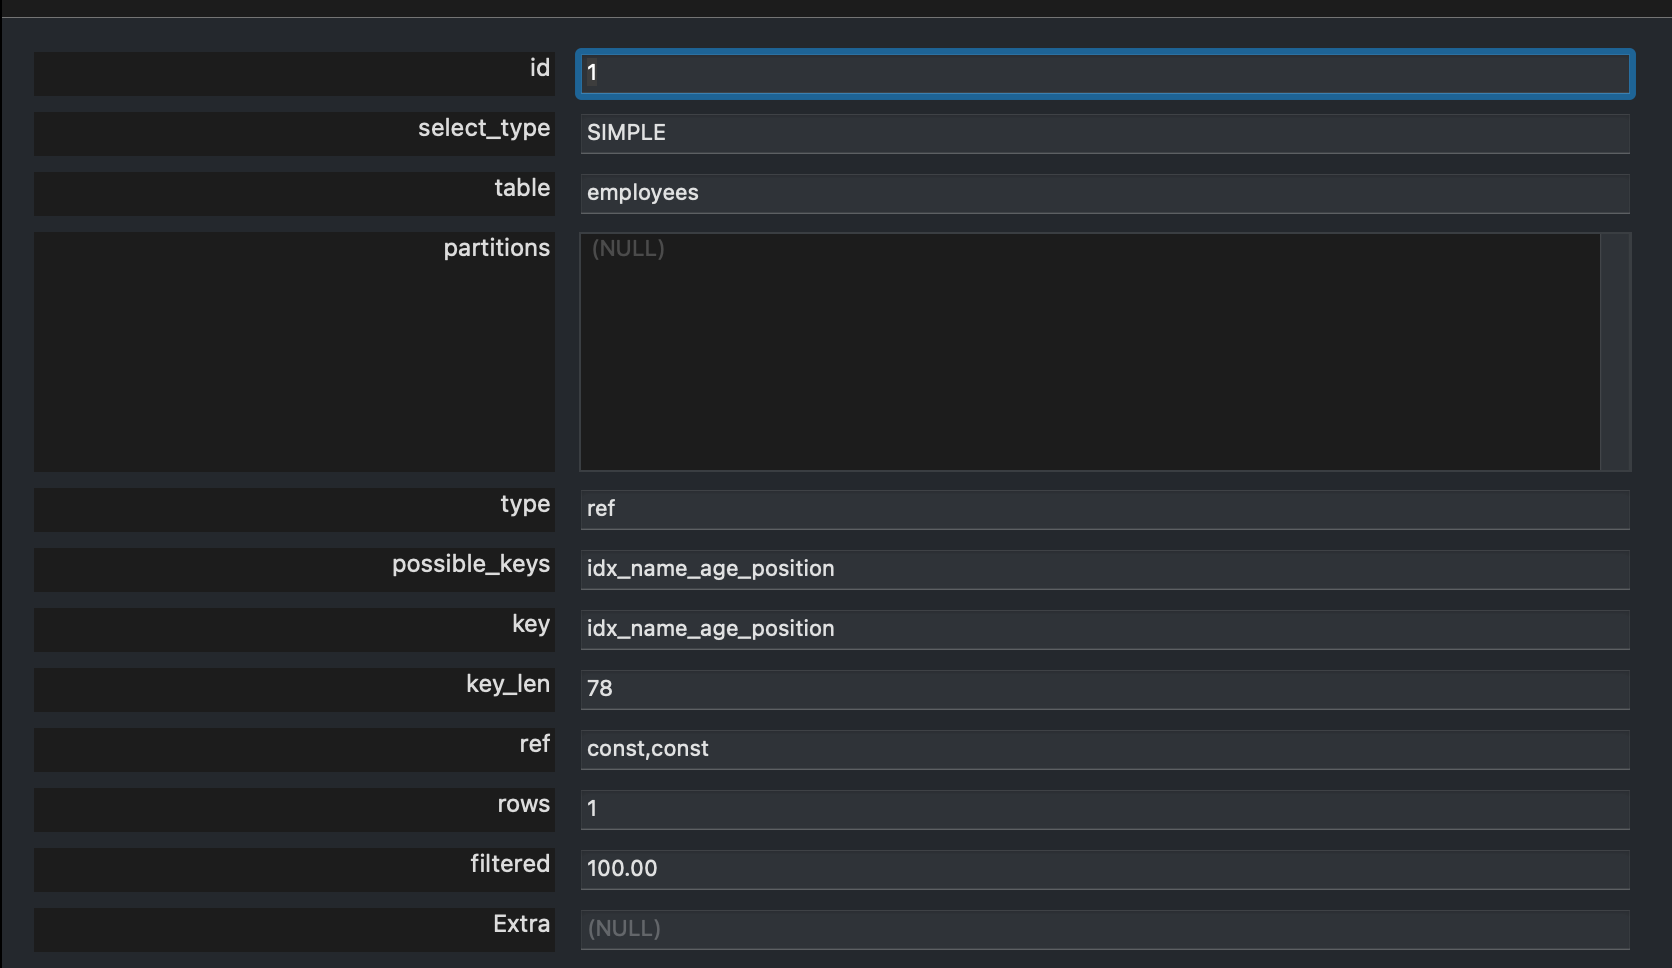
Task: Click the filtered column label
Action: point(510,864)
